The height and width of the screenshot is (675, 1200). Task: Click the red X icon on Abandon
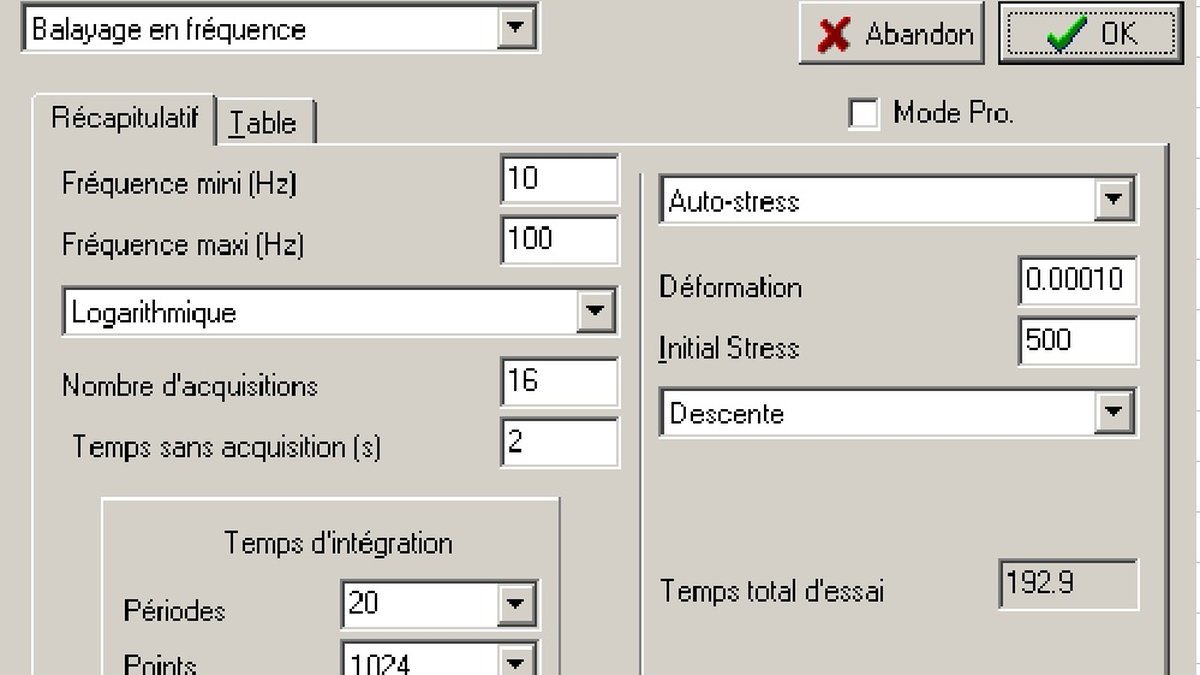click(x=833, y=34)
